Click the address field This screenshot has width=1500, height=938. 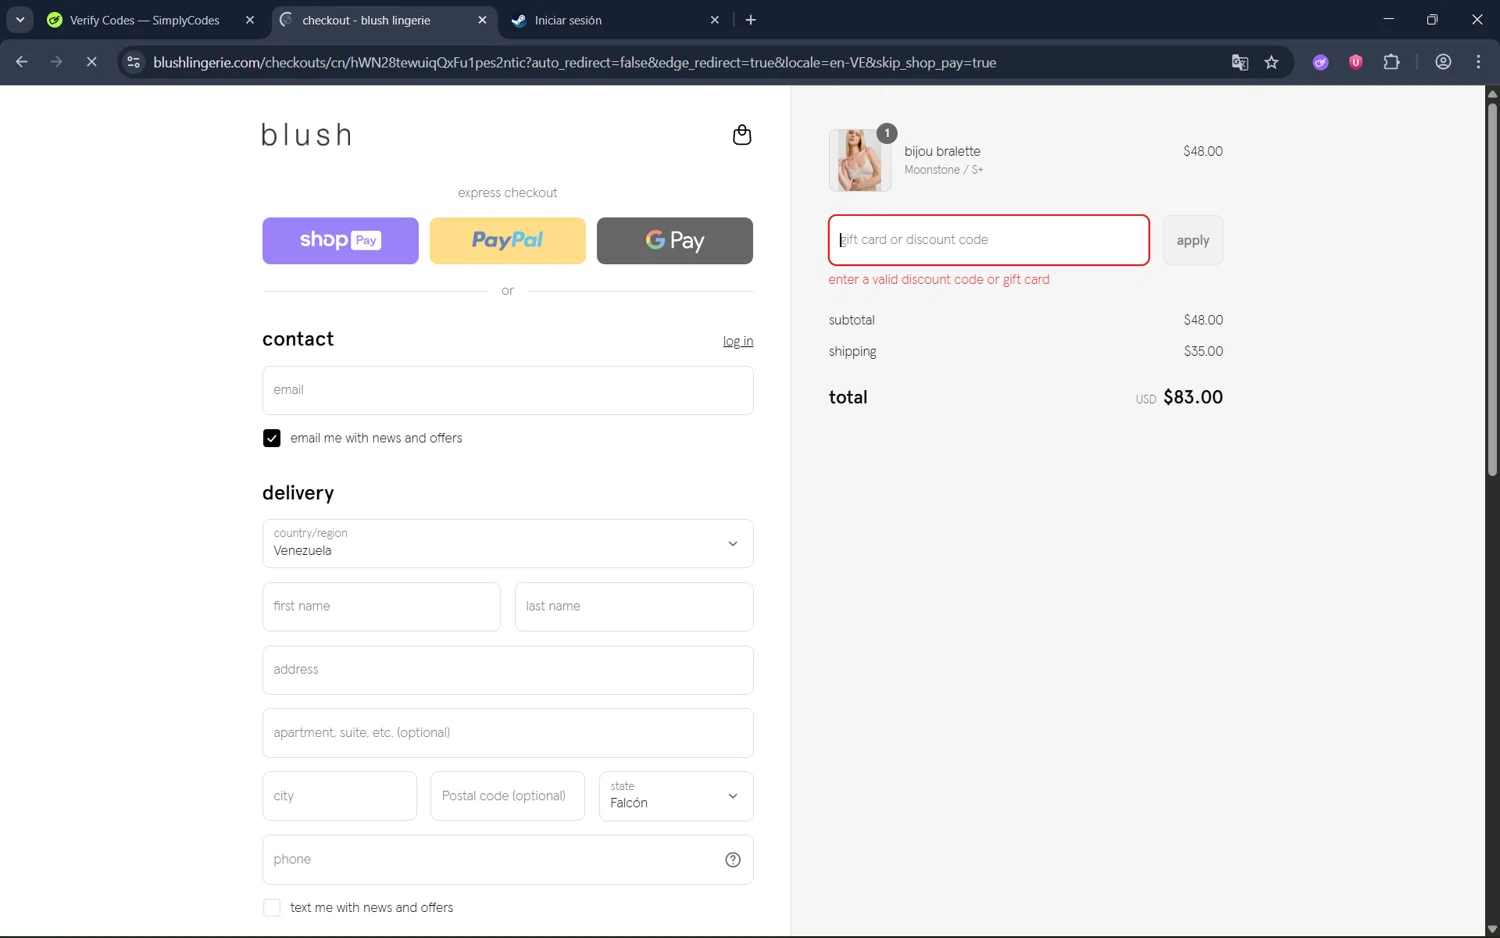point(507,670)
